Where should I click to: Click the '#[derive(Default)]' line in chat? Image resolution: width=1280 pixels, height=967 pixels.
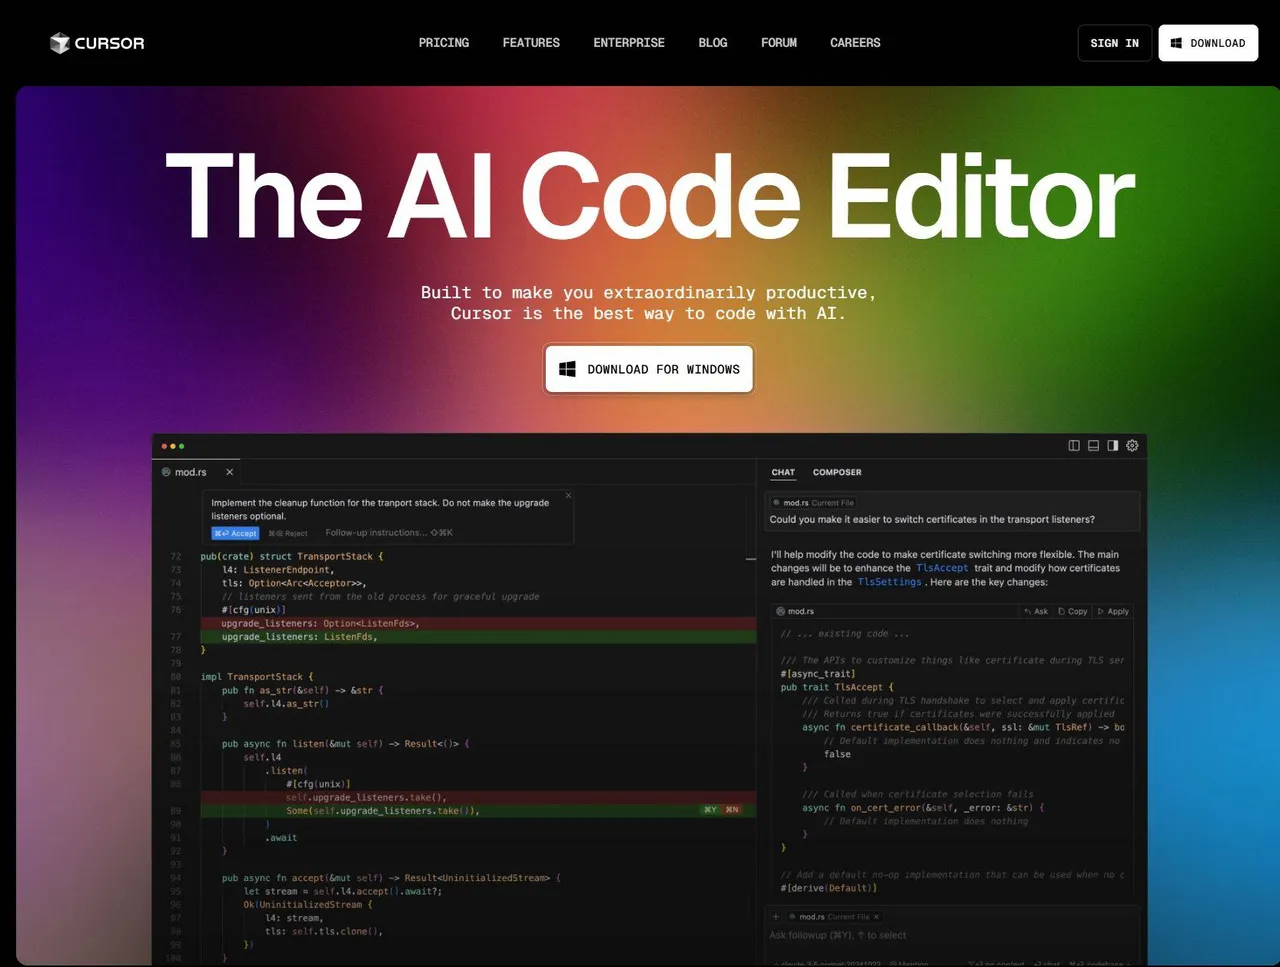[x=829, y=888]
